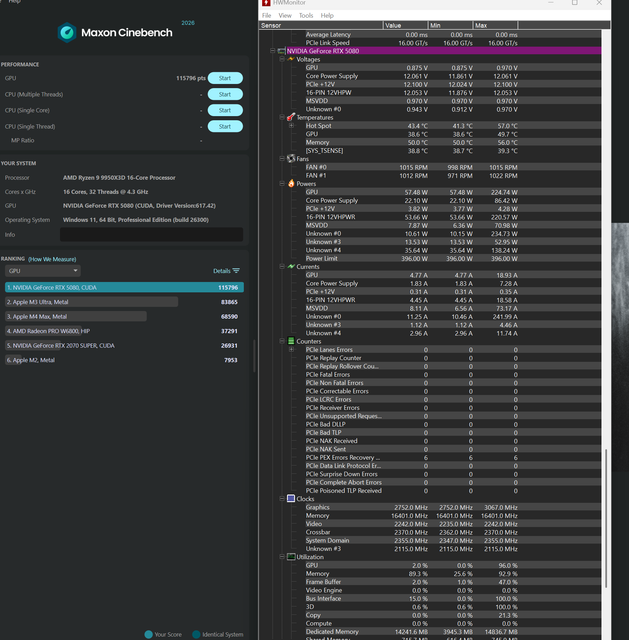Click the Voltages lightning icon
This screenshot has height=640, width=629.
pos(291,59)
